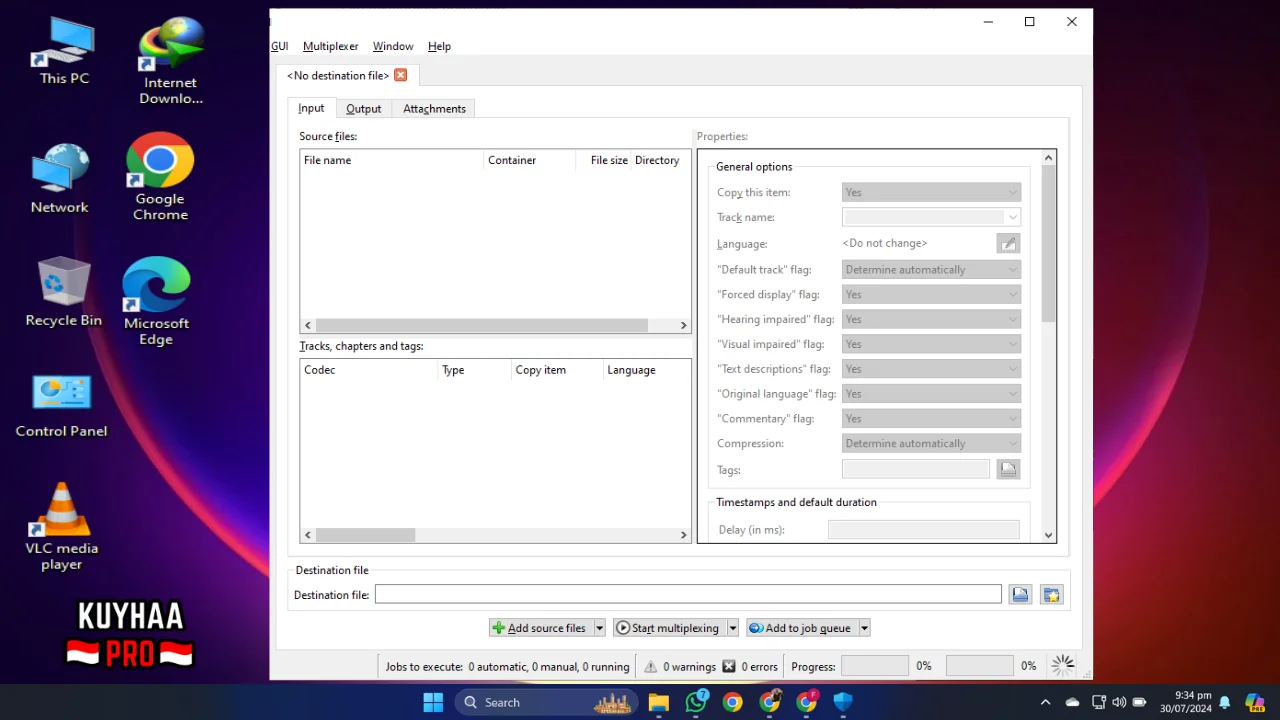Open Forced display flag dropdown

(931, 294)
